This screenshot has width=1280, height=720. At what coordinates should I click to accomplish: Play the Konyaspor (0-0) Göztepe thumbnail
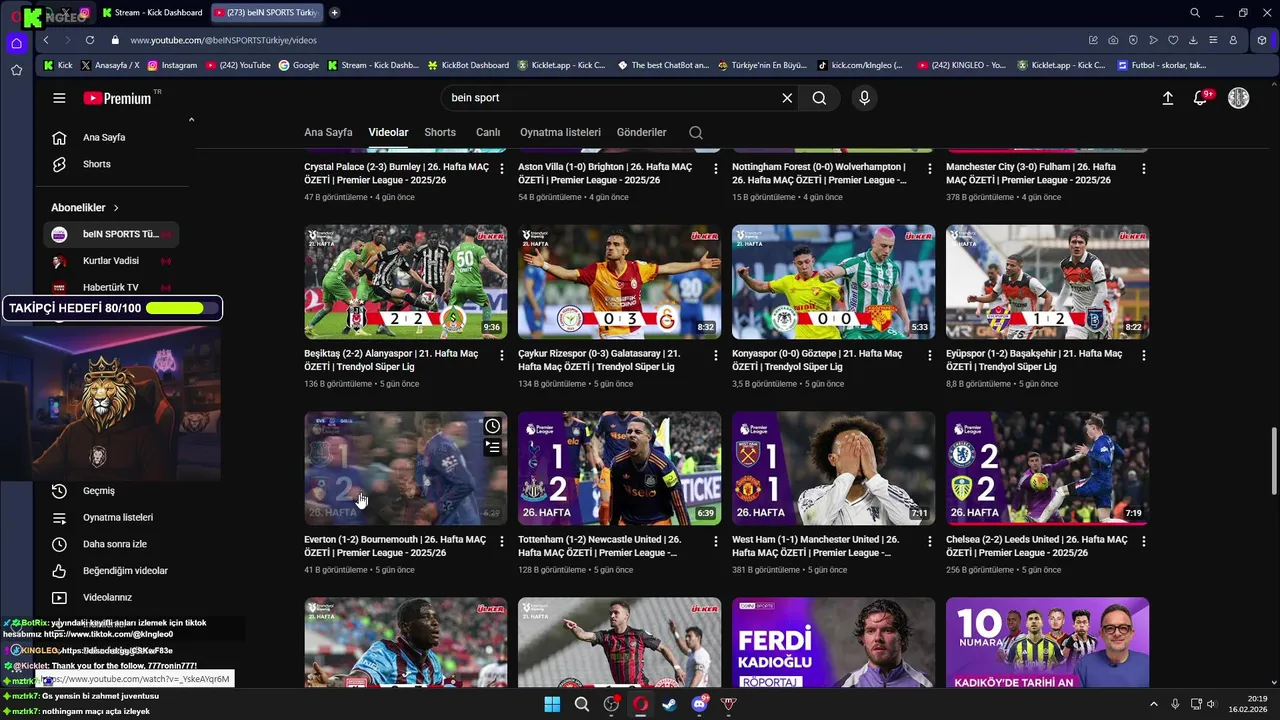click(x=833, y=282)
